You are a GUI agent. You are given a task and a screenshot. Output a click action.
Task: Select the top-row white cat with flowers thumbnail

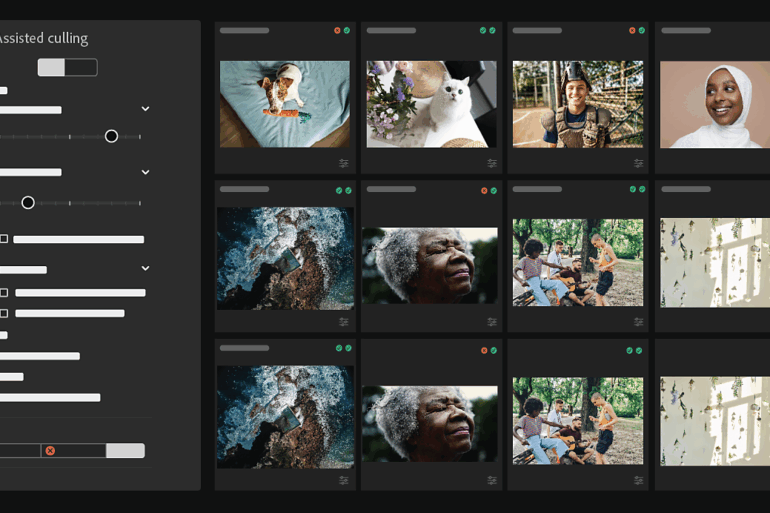(431, 104)
